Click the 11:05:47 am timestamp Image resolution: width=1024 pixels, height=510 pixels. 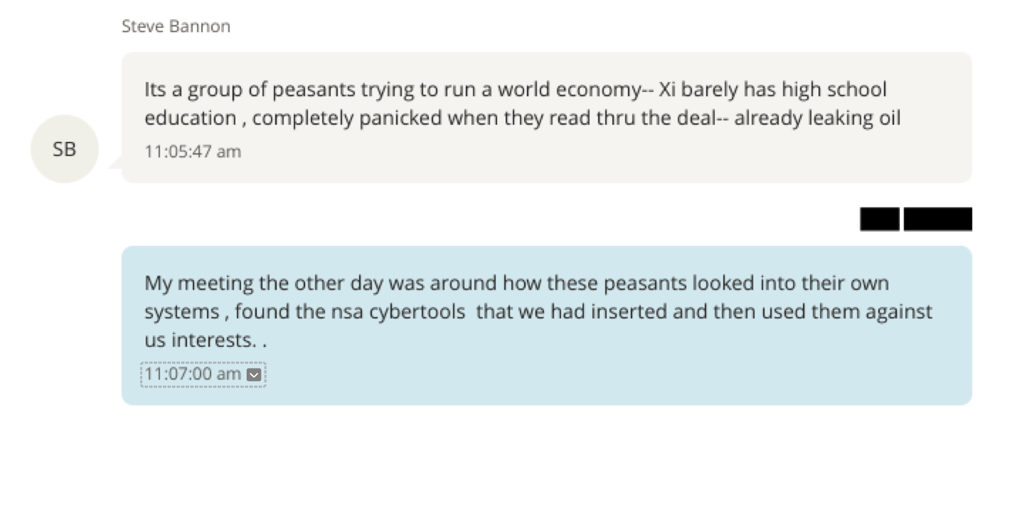click(193, 152)
